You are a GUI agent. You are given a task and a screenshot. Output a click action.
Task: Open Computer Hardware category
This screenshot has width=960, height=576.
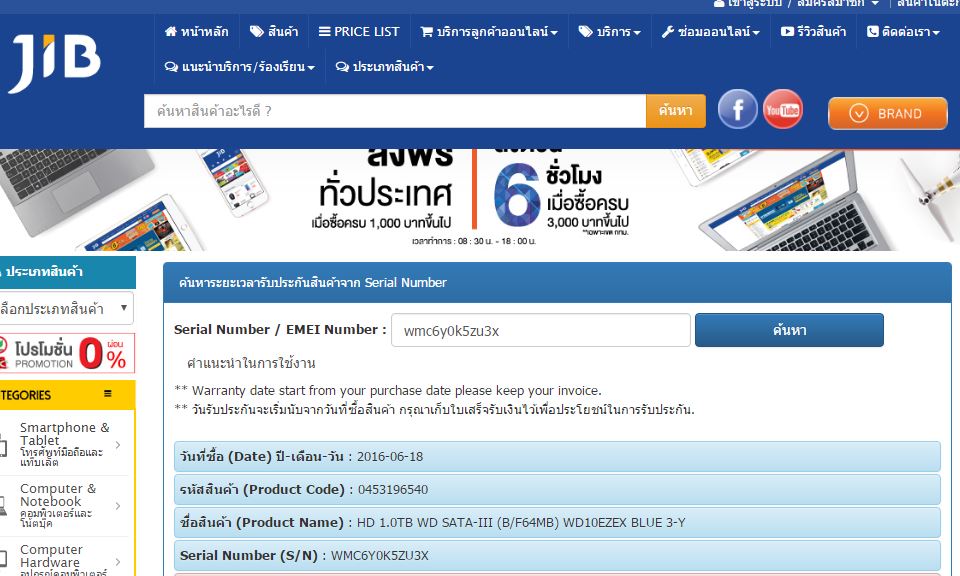click(64, 559)
